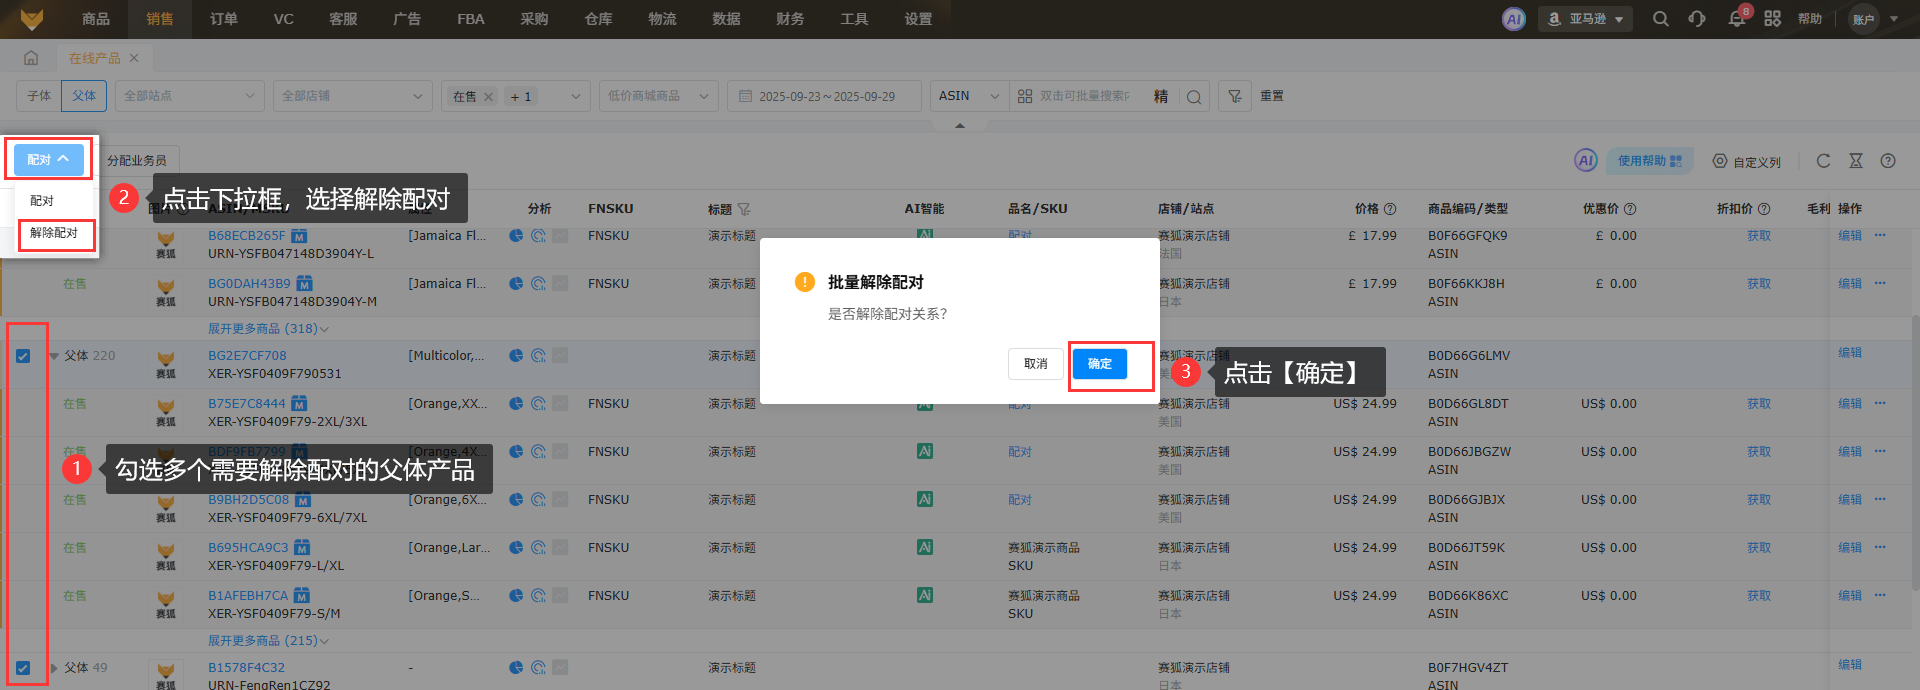Select 解除配对 from the dropdown list

[x=54, y=233]
